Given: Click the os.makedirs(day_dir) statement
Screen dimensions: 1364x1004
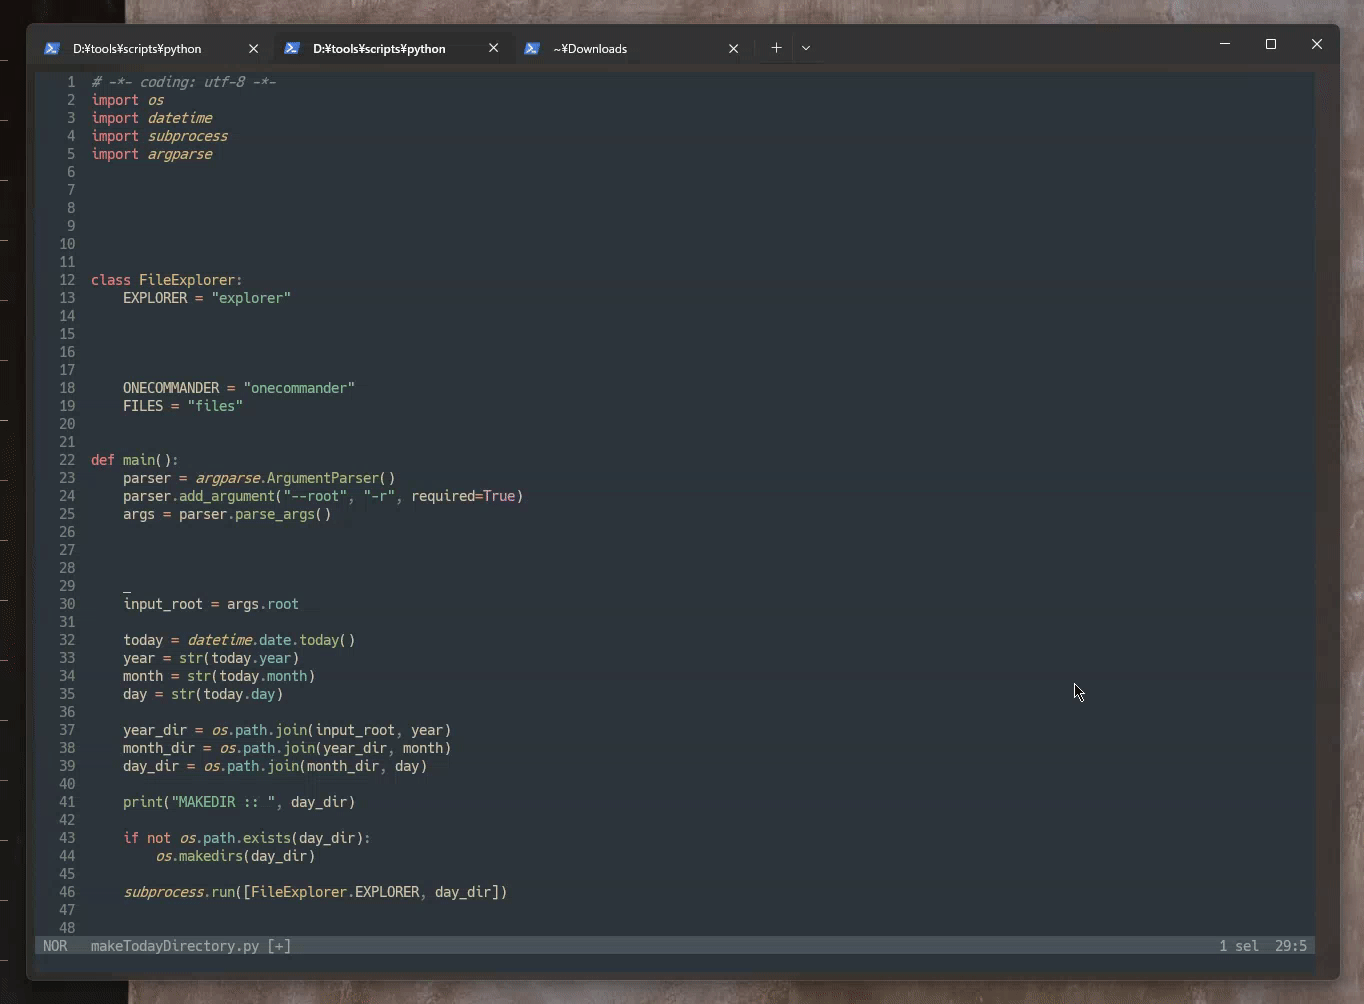Looking at the screenshot, I should click(235, 857).
